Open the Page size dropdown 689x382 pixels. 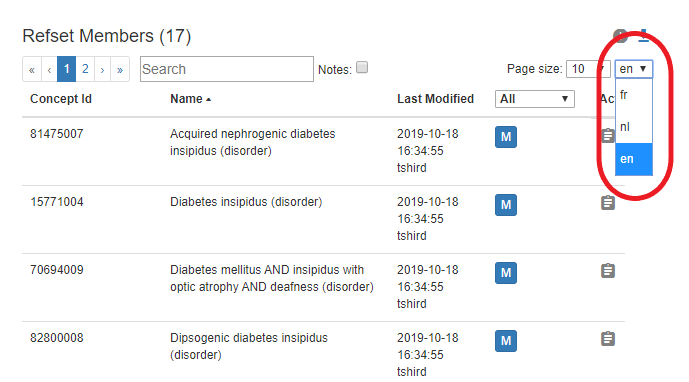[588, 69]
